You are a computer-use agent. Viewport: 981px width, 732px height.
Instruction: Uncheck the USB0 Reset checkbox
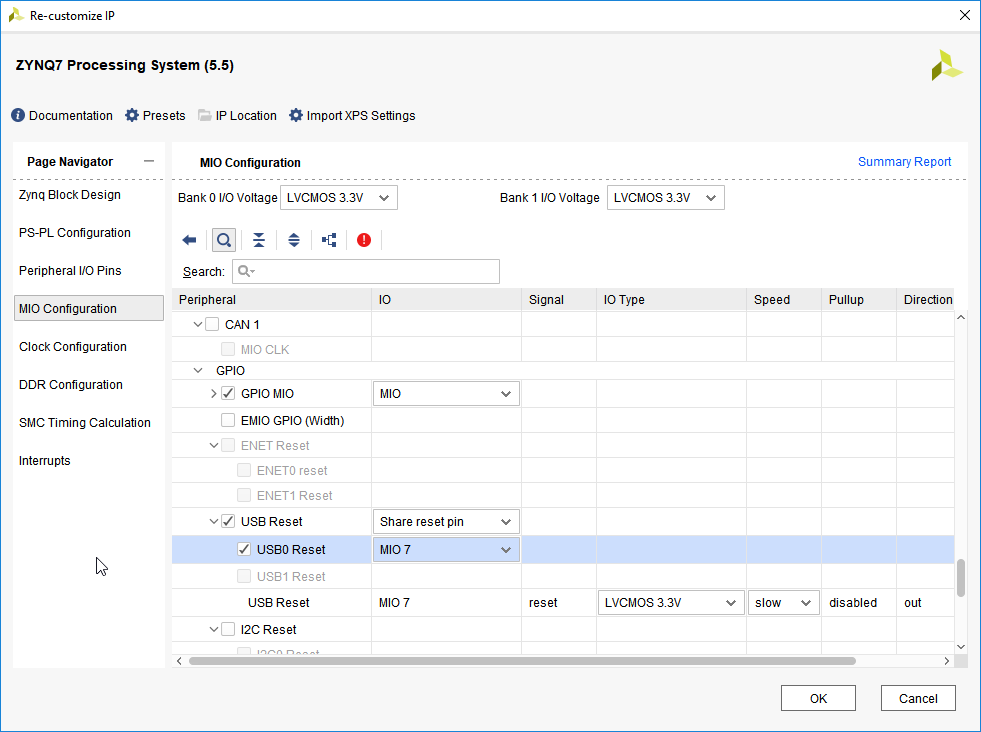[244, 549]
